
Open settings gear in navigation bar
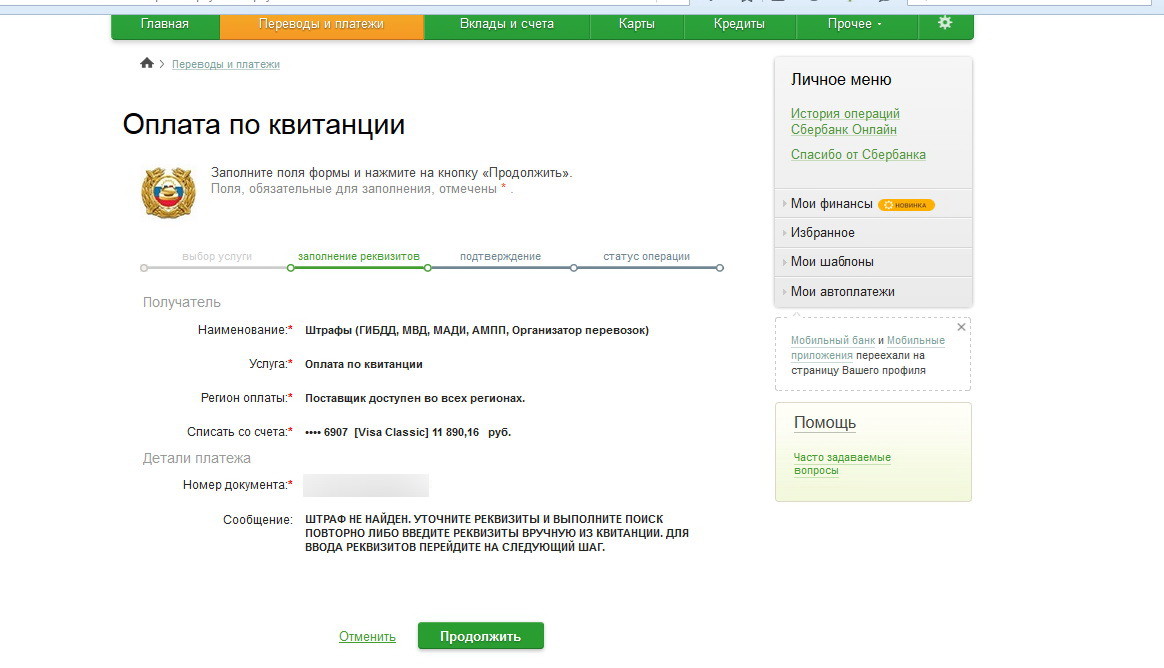click(945, 23)
